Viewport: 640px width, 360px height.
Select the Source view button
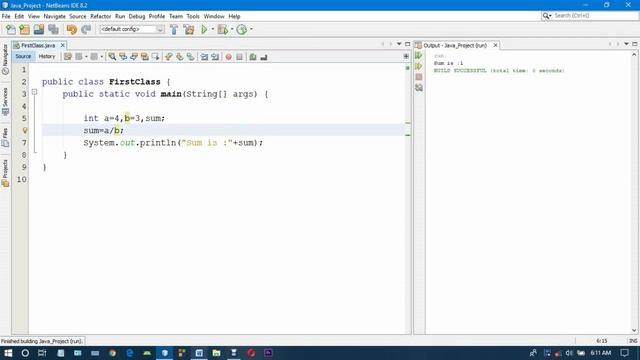click(x=23, y=56)
